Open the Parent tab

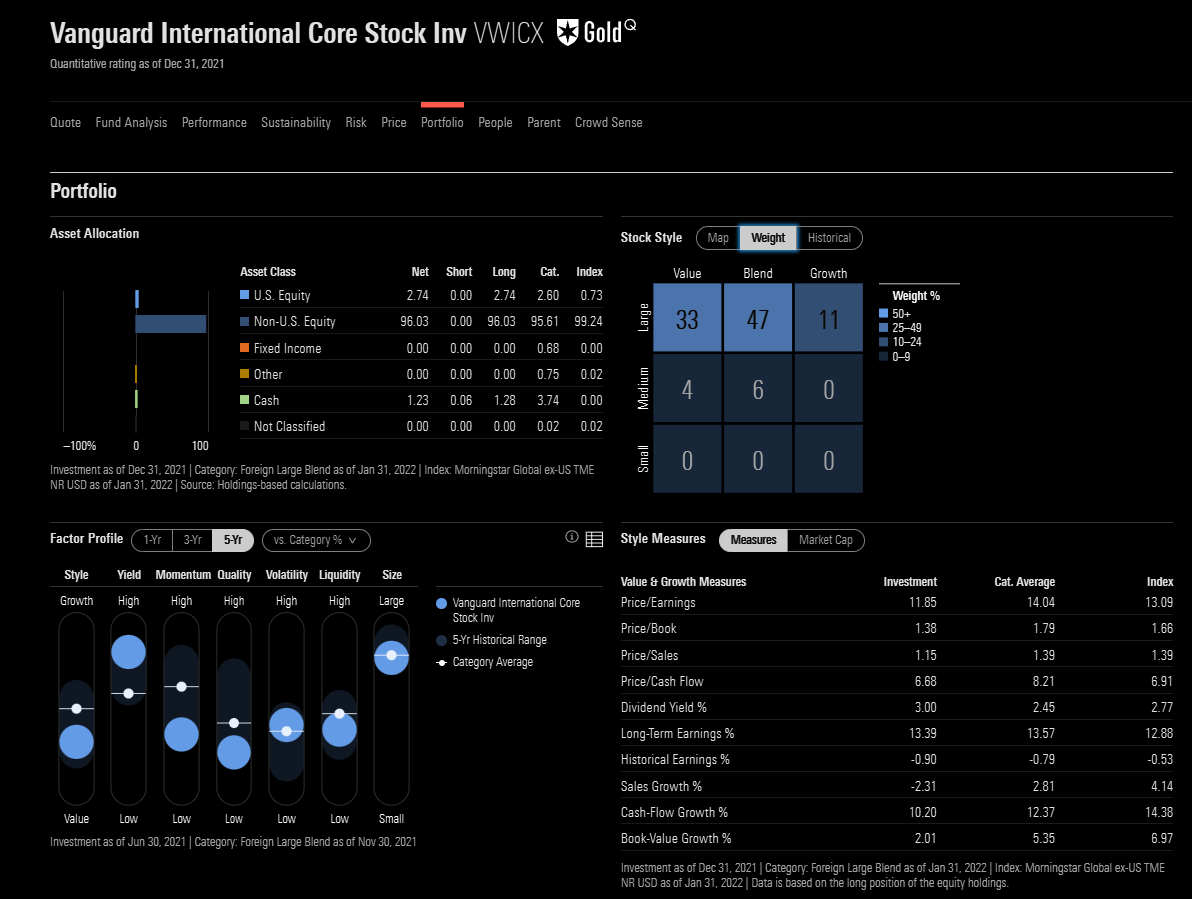(x=544, y=122)
